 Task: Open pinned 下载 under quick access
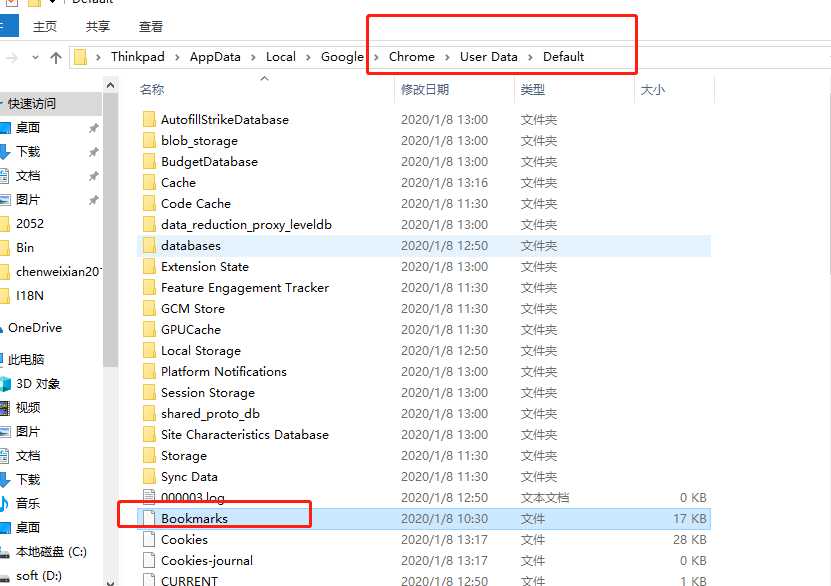(28, 152)
